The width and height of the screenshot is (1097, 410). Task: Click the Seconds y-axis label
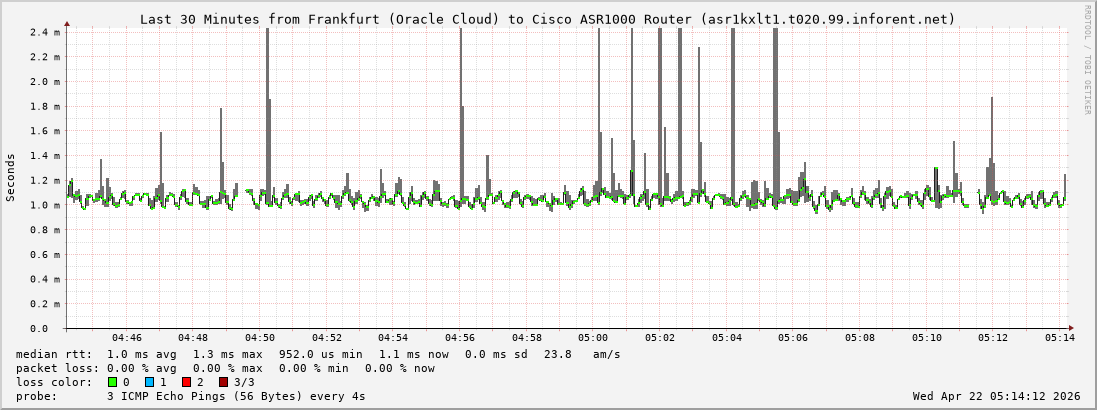11,177
